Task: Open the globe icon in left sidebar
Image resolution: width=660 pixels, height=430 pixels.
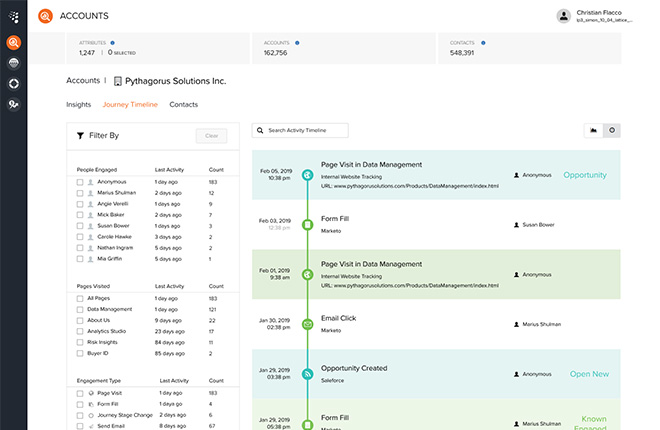Action: [x=13, y=63]
